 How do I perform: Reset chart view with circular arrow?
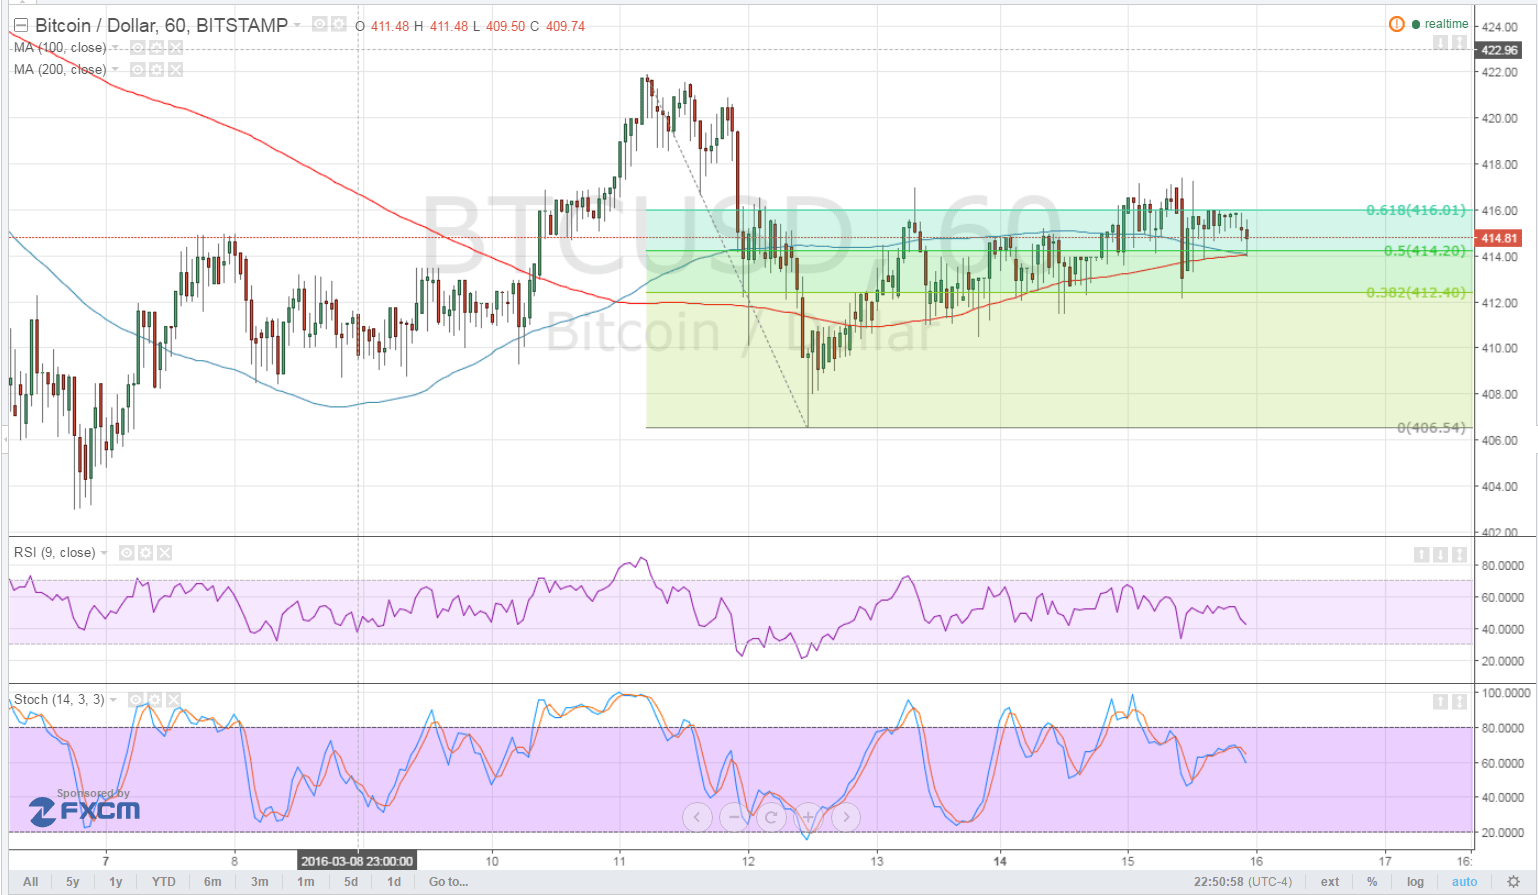pyautogui.click(x=771, y=817)
